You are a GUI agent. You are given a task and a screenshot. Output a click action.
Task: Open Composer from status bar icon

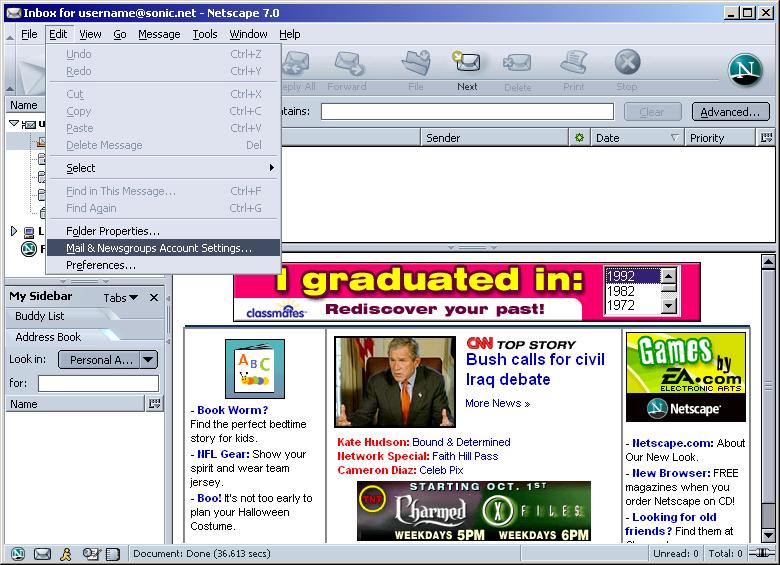point(92,554)
